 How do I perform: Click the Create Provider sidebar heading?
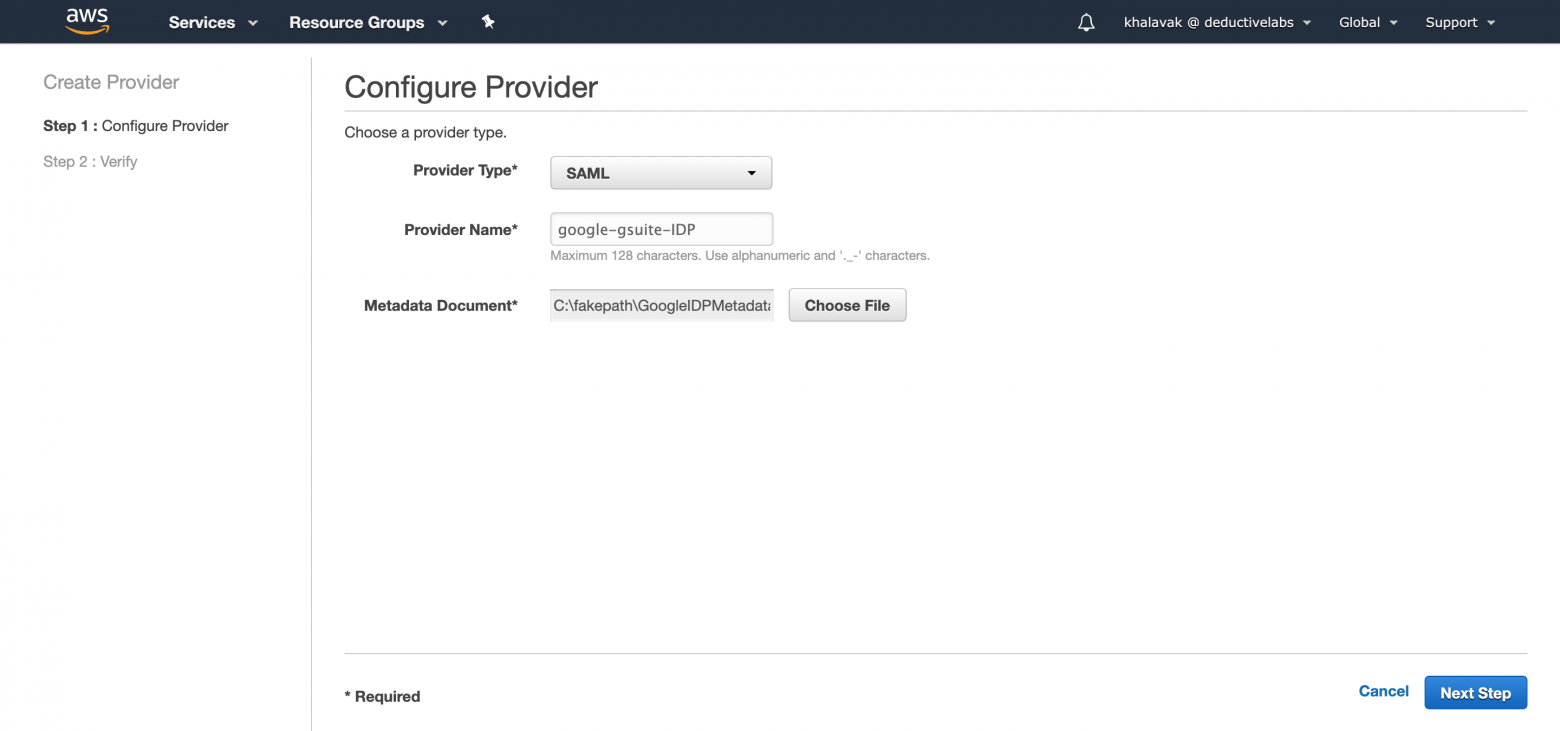(x=111, y=82)
